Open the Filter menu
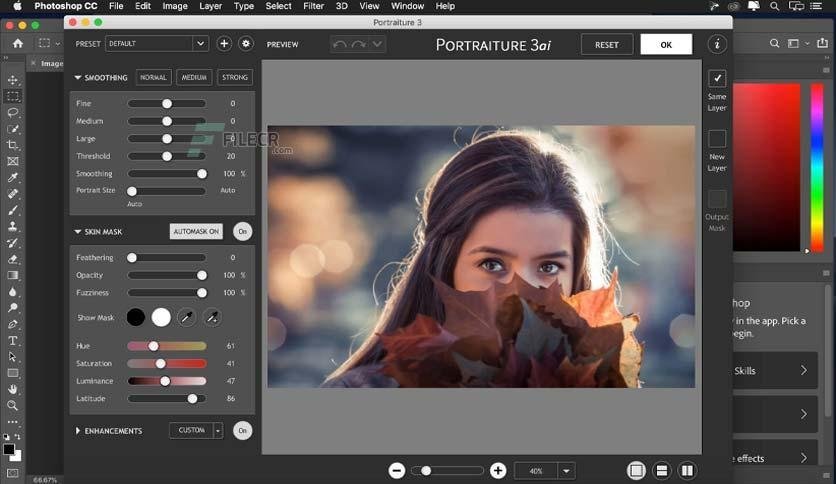Image resolution: width=836 pixels, height=484 pixels. click(x=314, y=6)
